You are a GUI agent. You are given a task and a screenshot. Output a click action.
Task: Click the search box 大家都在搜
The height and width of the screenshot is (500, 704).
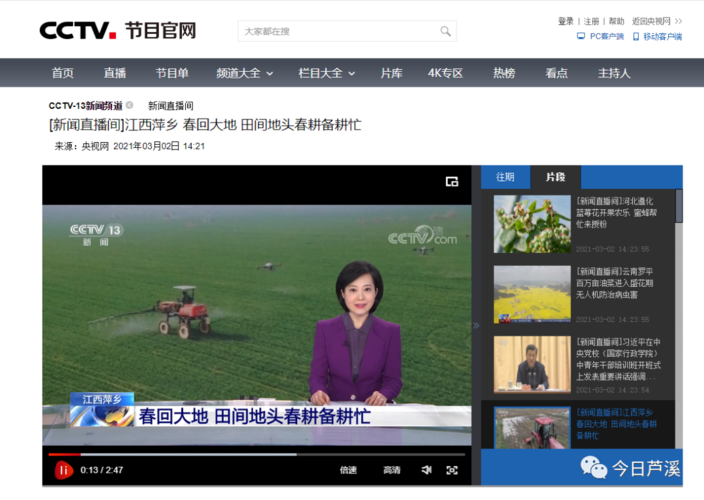click(x=335, y=31)
